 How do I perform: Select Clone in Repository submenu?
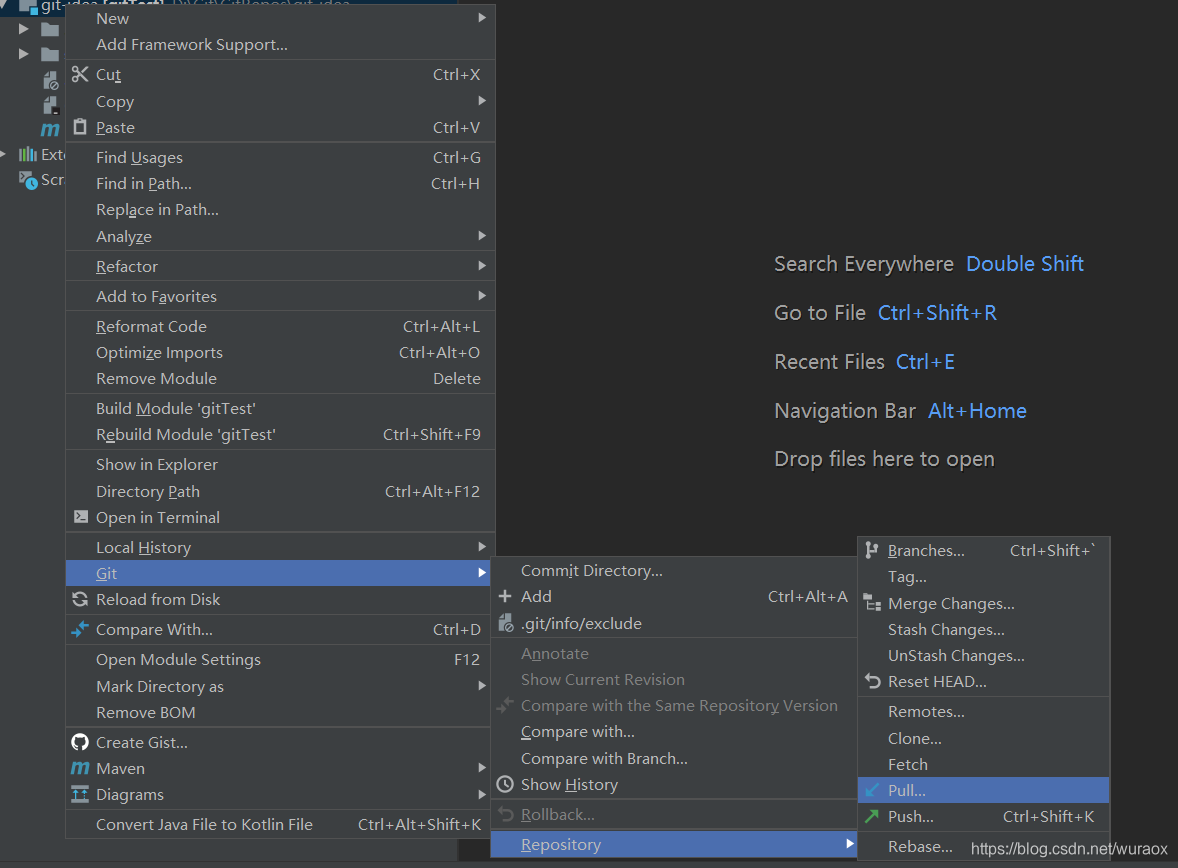coord(983,739)
